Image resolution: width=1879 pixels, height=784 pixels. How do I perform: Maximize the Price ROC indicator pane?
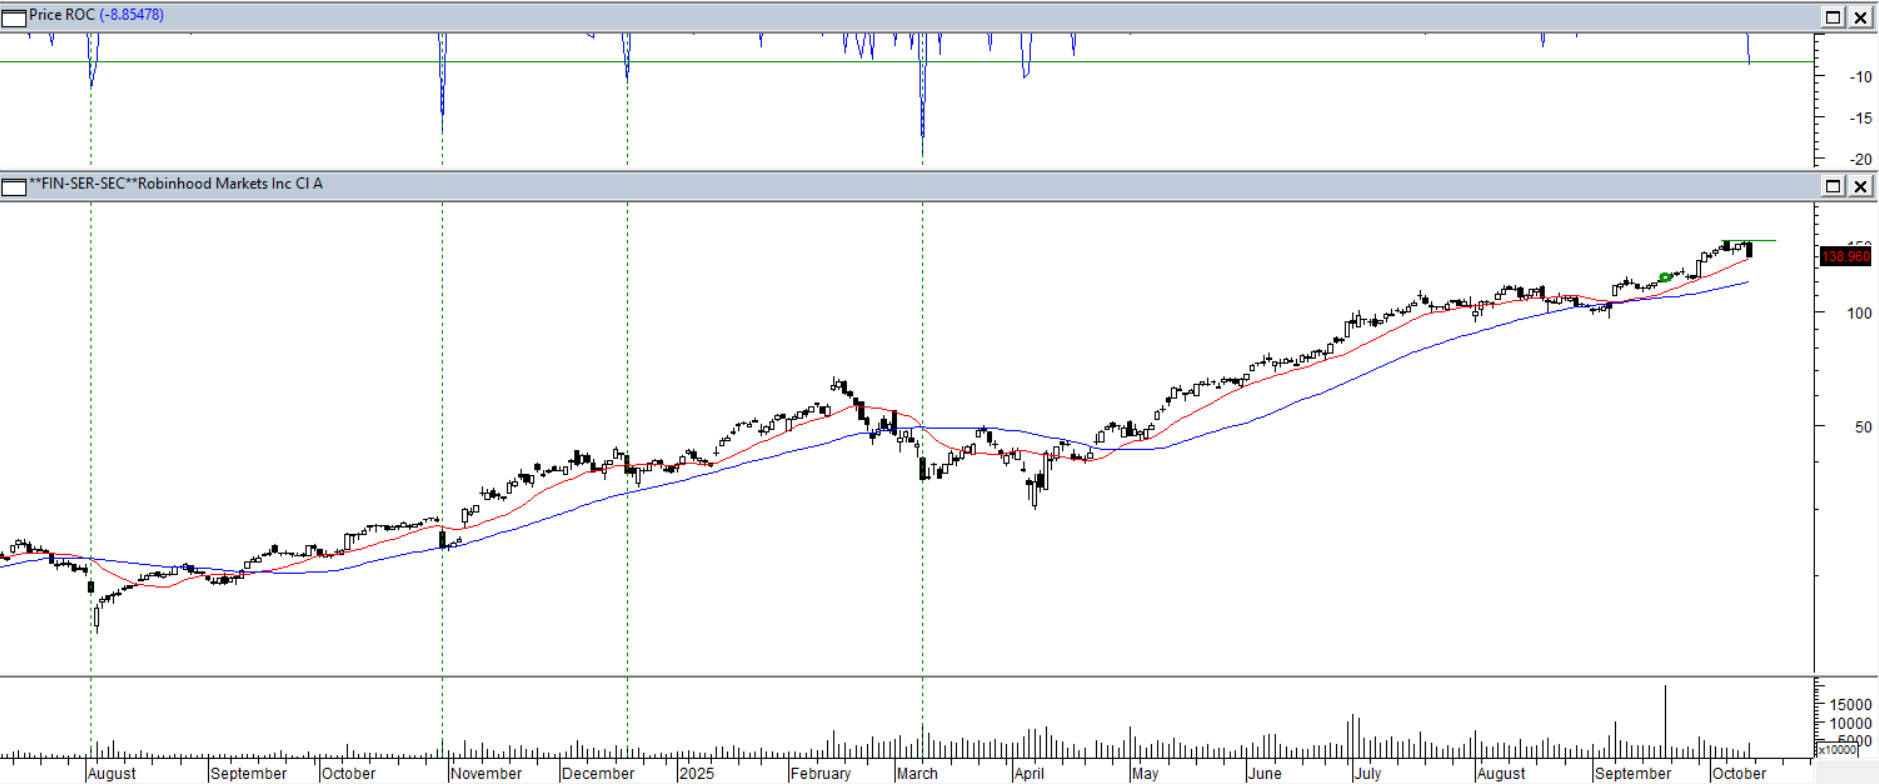pyautogui.click(x=1833, y=17)
